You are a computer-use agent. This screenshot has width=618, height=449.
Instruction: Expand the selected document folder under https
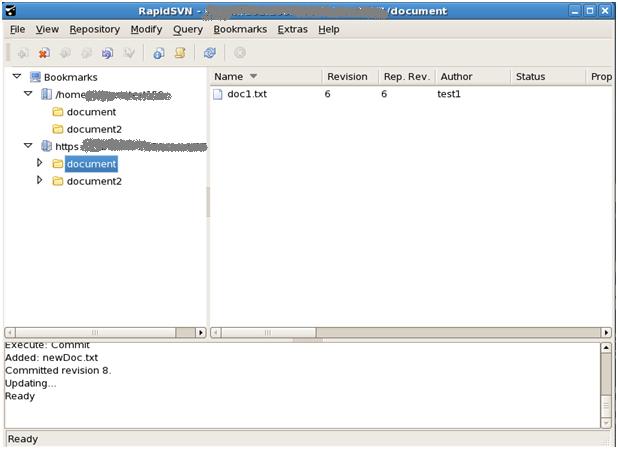(x=39, y=162)
